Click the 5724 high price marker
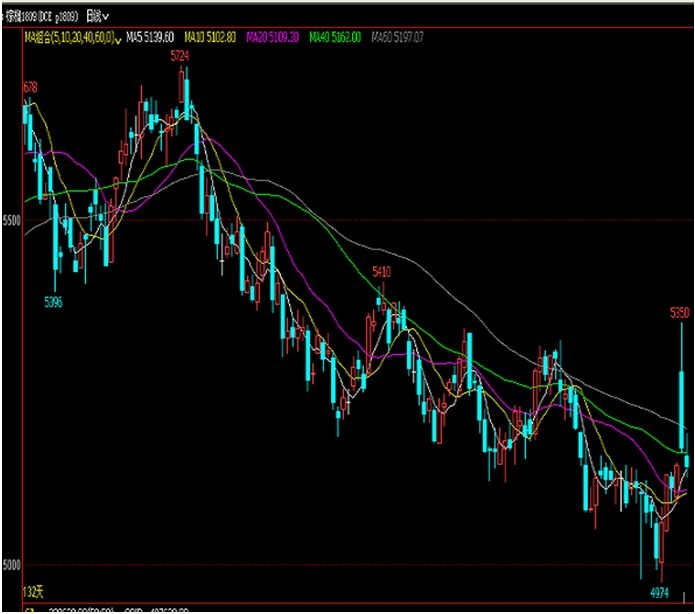 click(x=180, y=55)
